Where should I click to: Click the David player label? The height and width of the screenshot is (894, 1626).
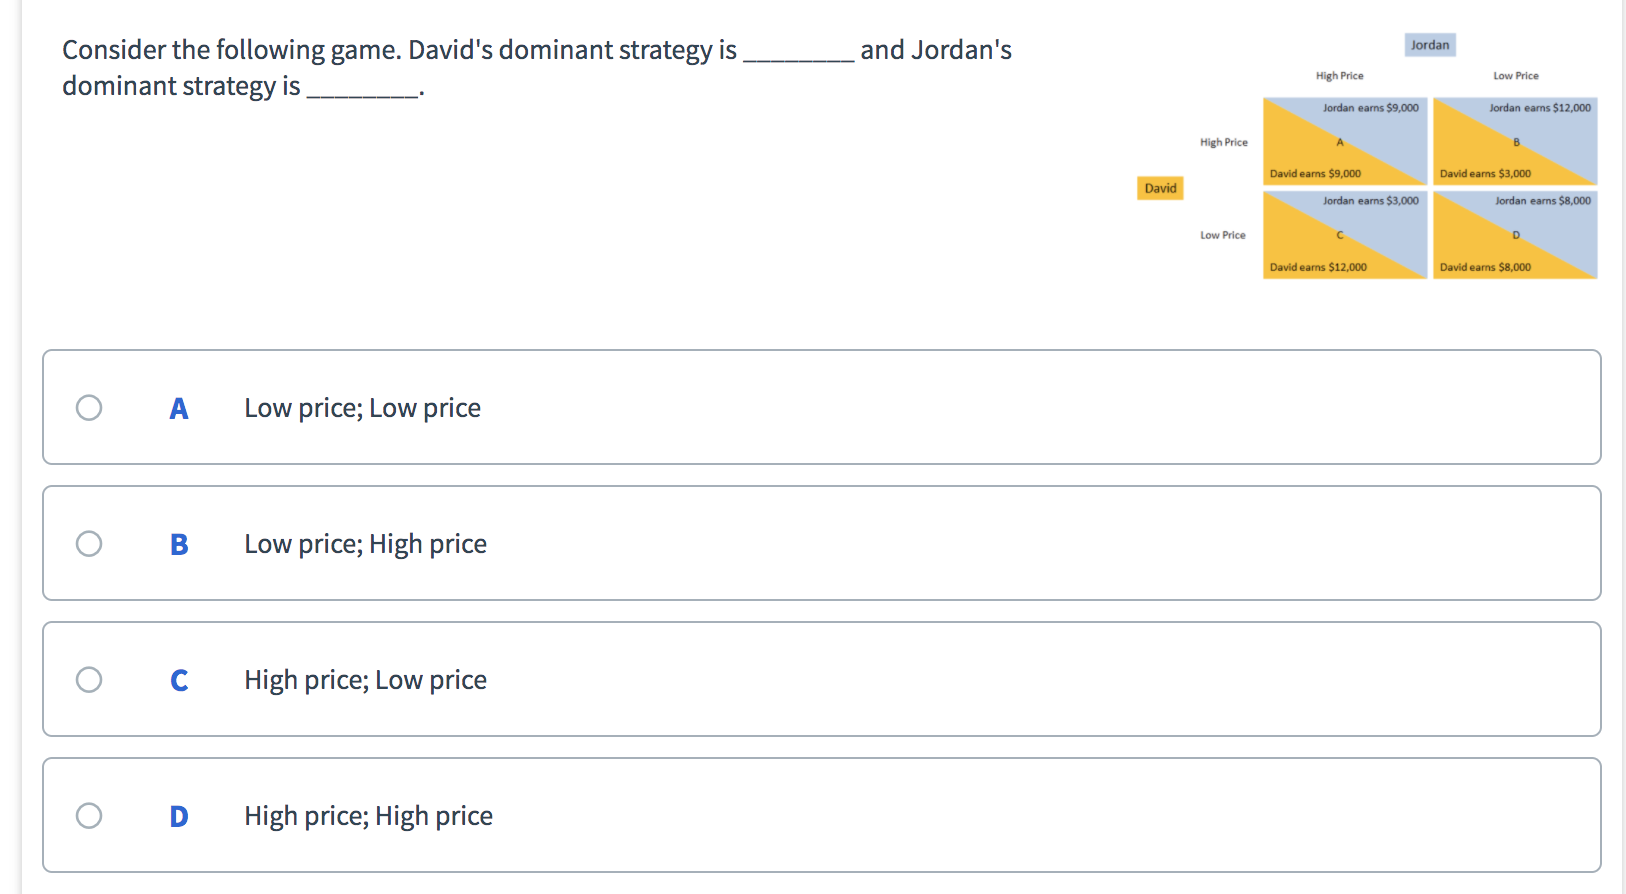1159,188
